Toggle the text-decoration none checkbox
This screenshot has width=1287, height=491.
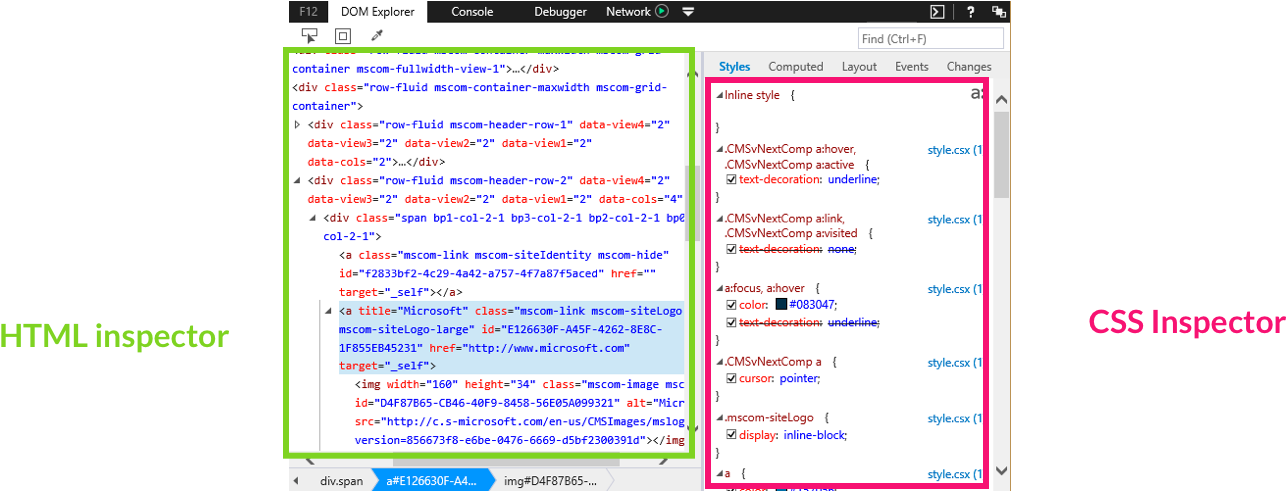[x=731, y=249]
